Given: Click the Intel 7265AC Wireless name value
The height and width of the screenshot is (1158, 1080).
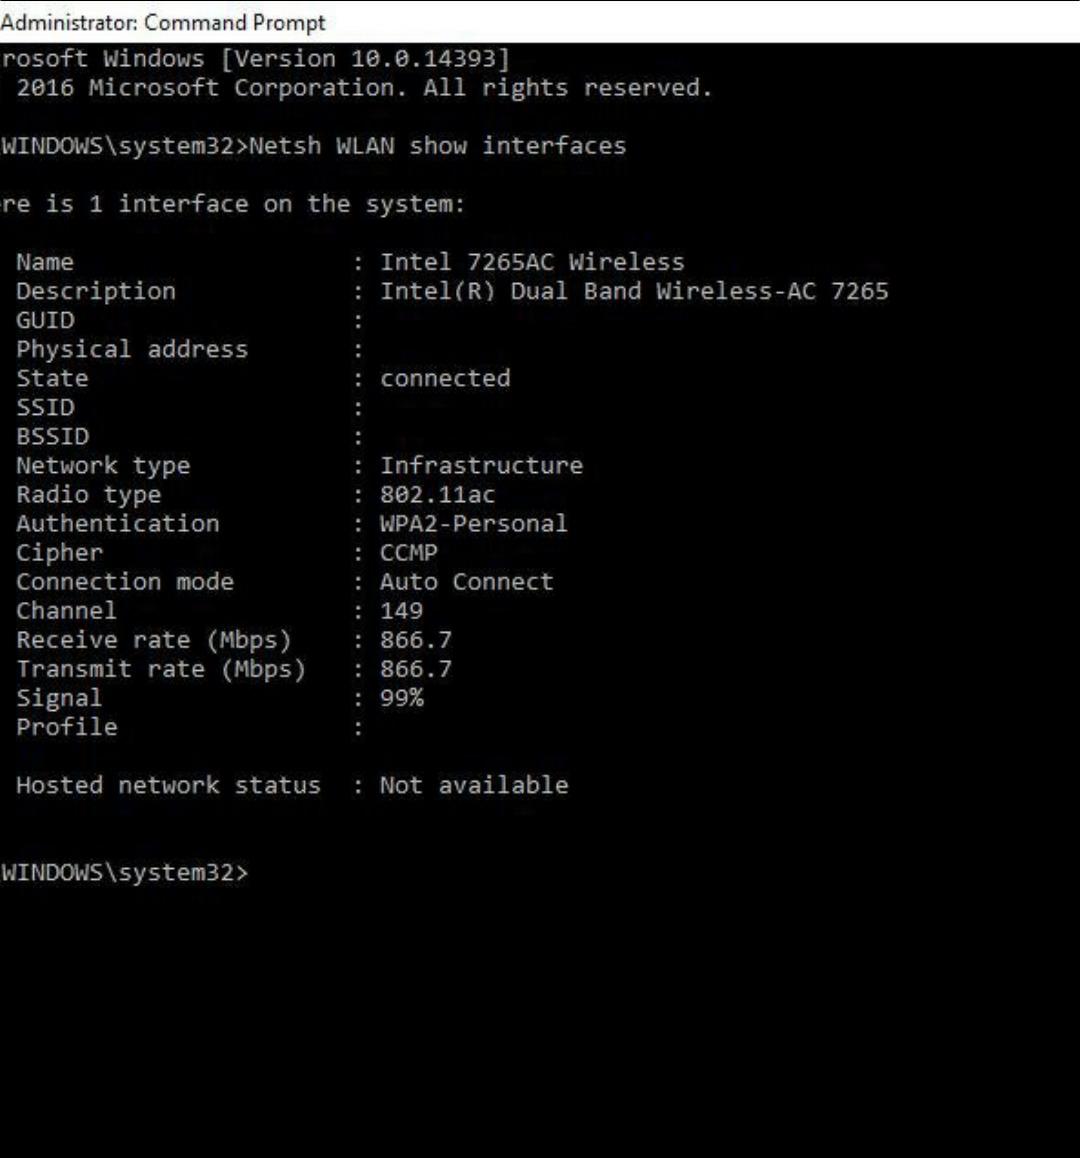Looking at the screenshot, I should tap(532, 261).
